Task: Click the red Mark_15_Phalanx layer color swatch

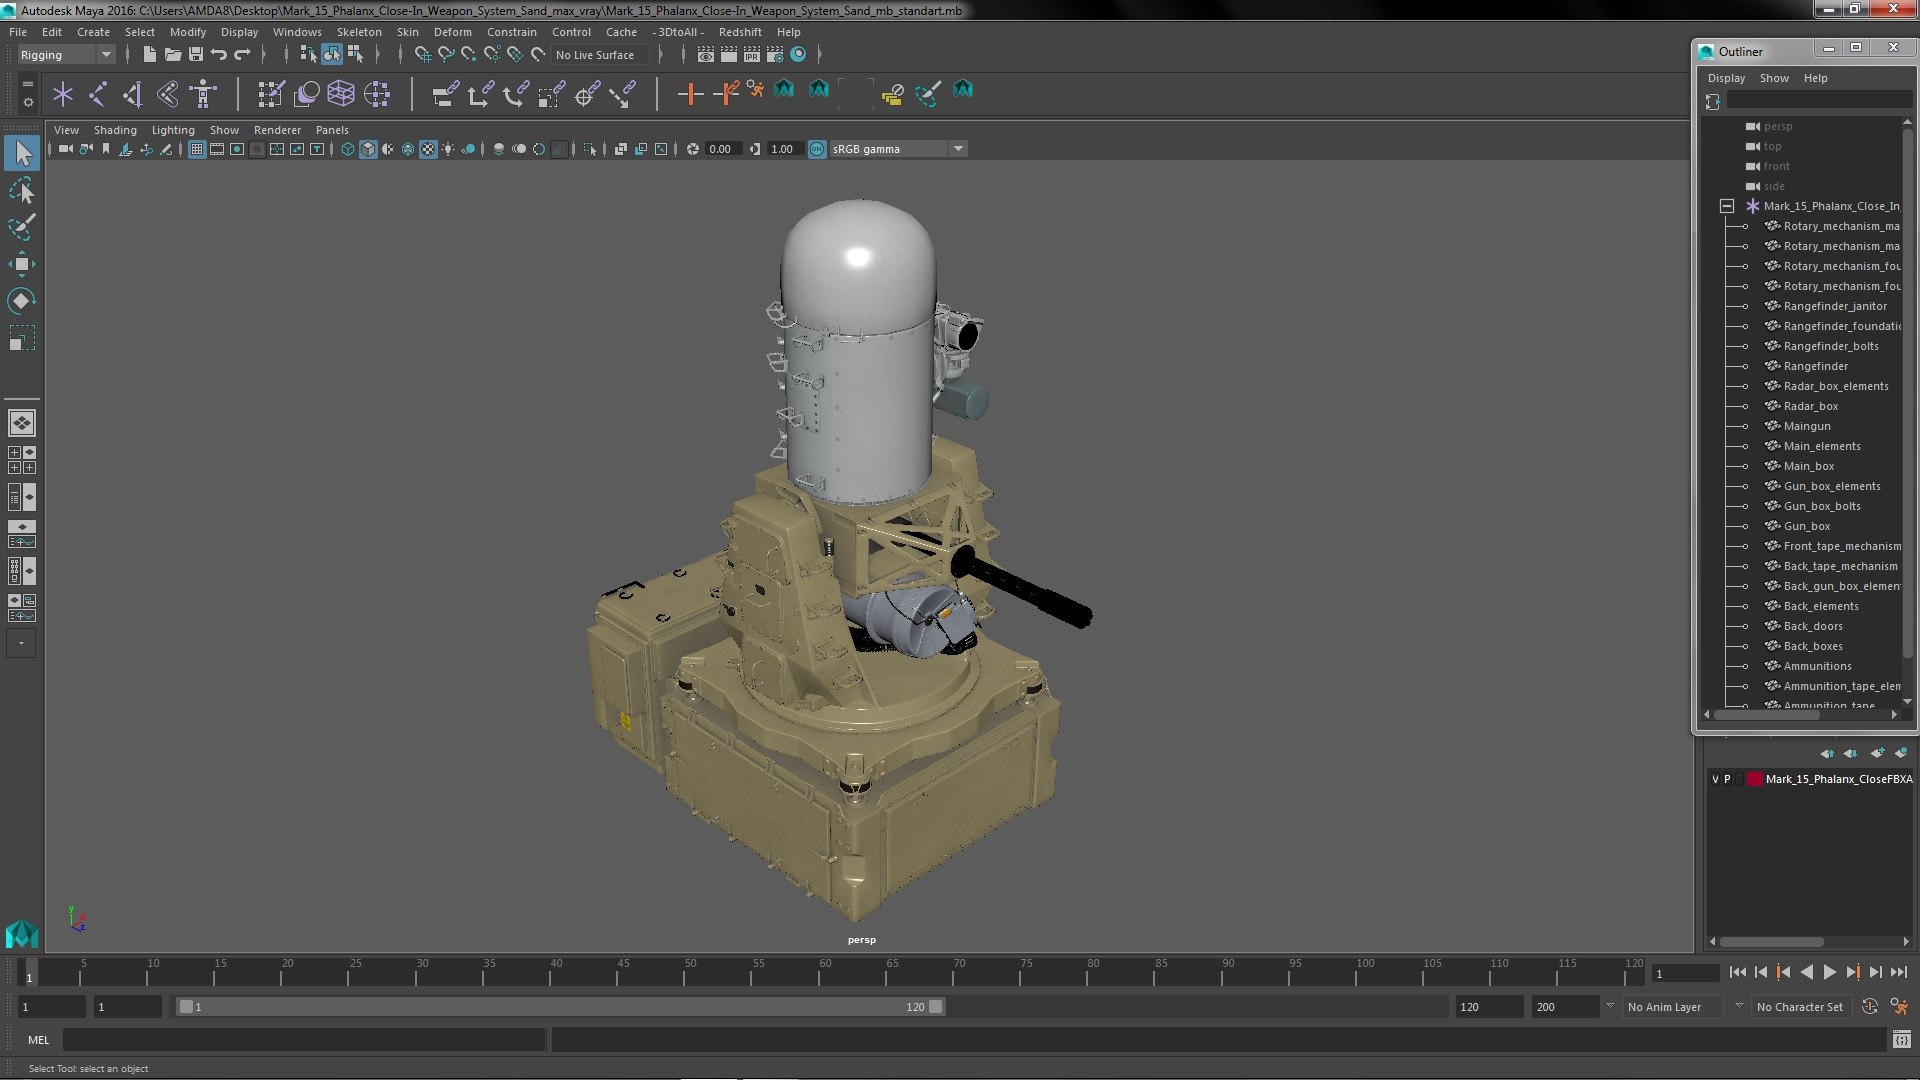Action: [1754, 779]
